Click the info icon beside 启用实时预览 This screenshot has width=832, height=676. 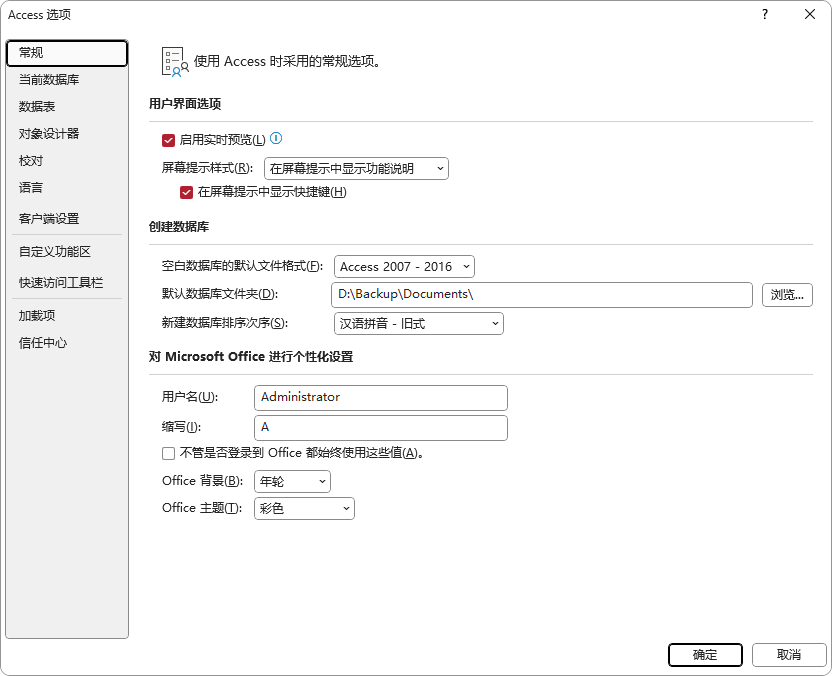tap(276, 139)
